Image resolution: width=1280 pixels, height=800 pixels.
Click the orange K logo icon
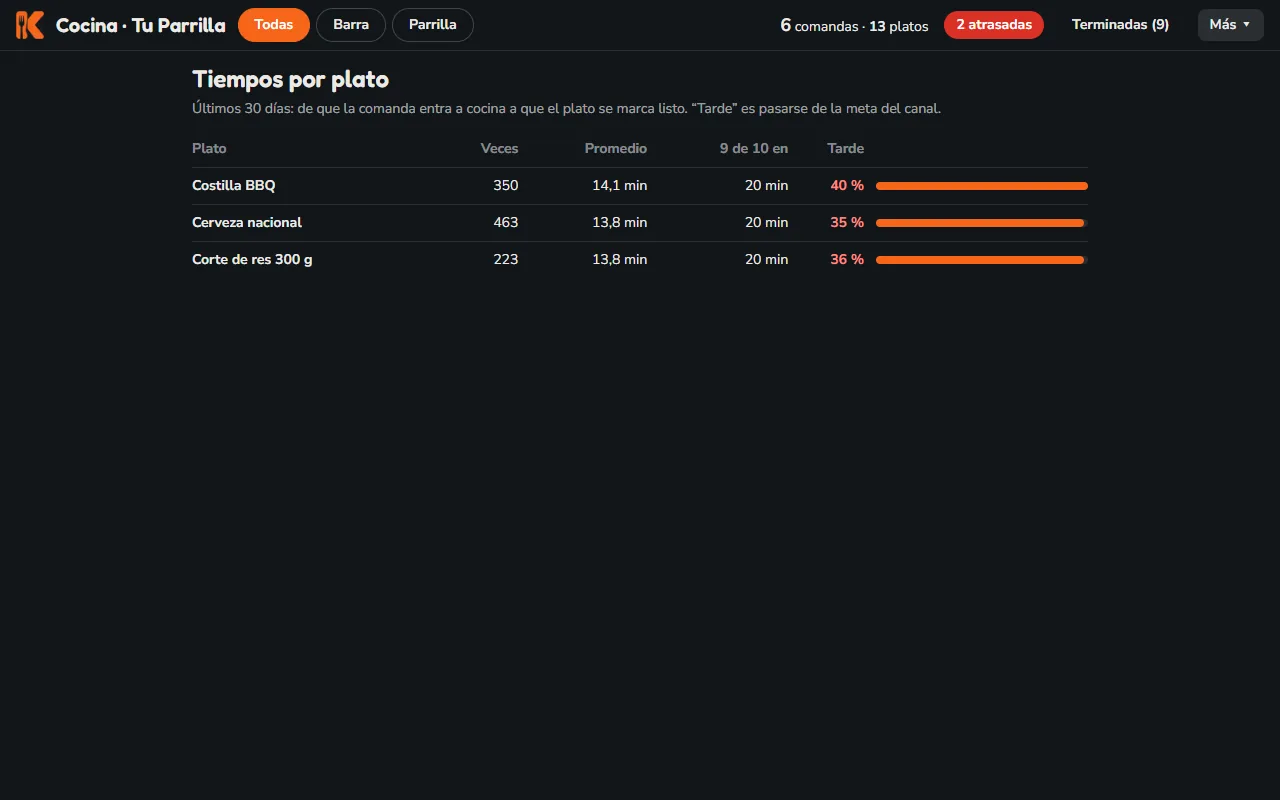(x=30, y=25)
